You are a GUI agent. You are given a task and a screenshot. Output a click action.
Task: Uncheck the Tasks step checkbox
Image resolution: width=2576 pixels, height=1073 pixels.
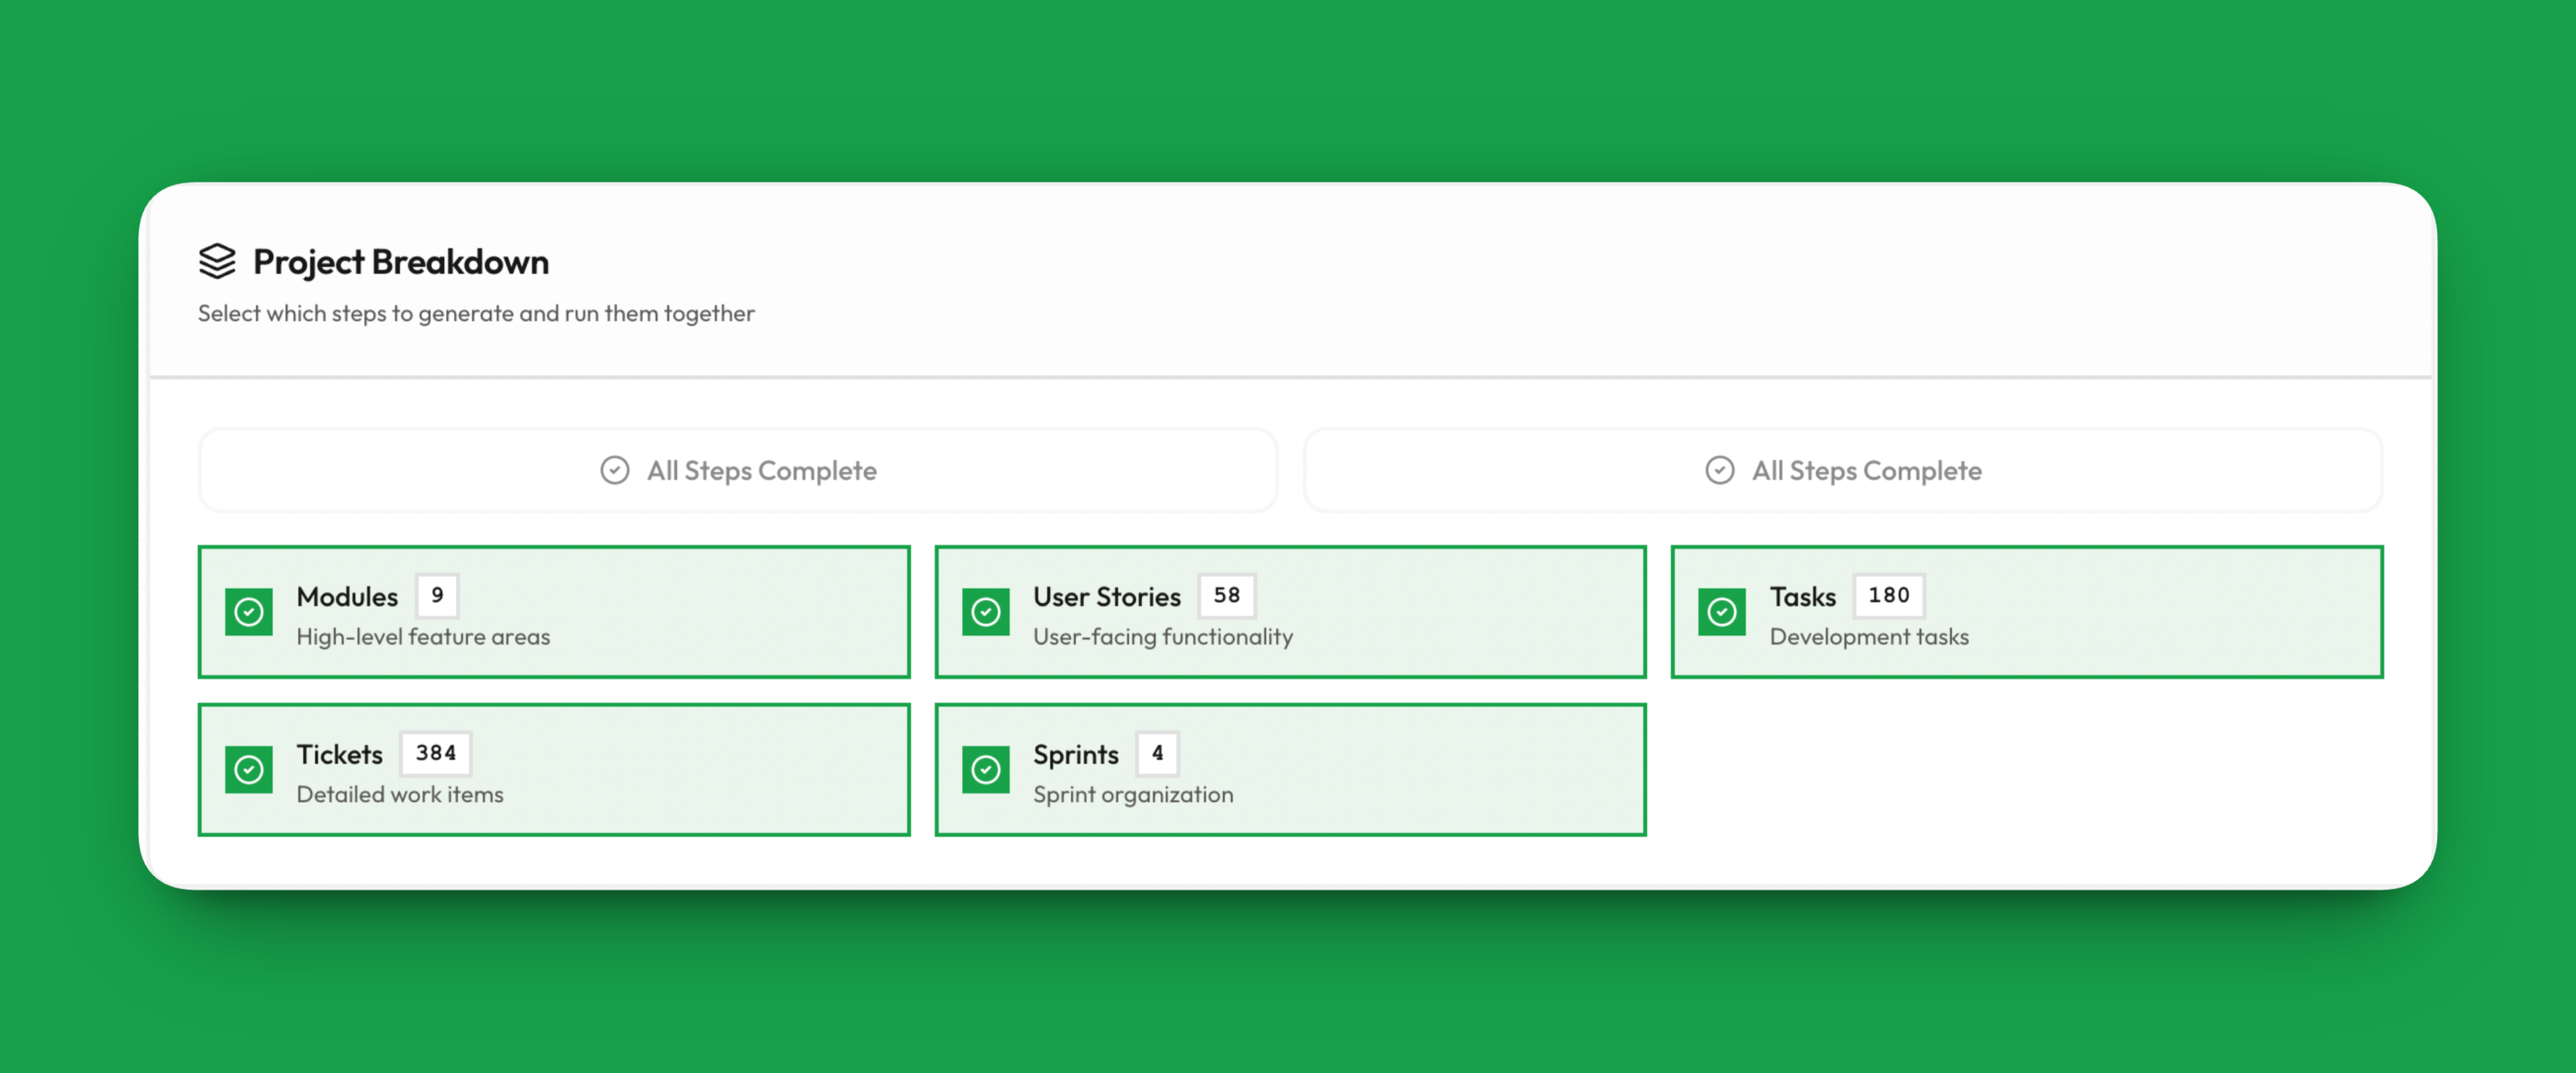(x=1721, y=612)
